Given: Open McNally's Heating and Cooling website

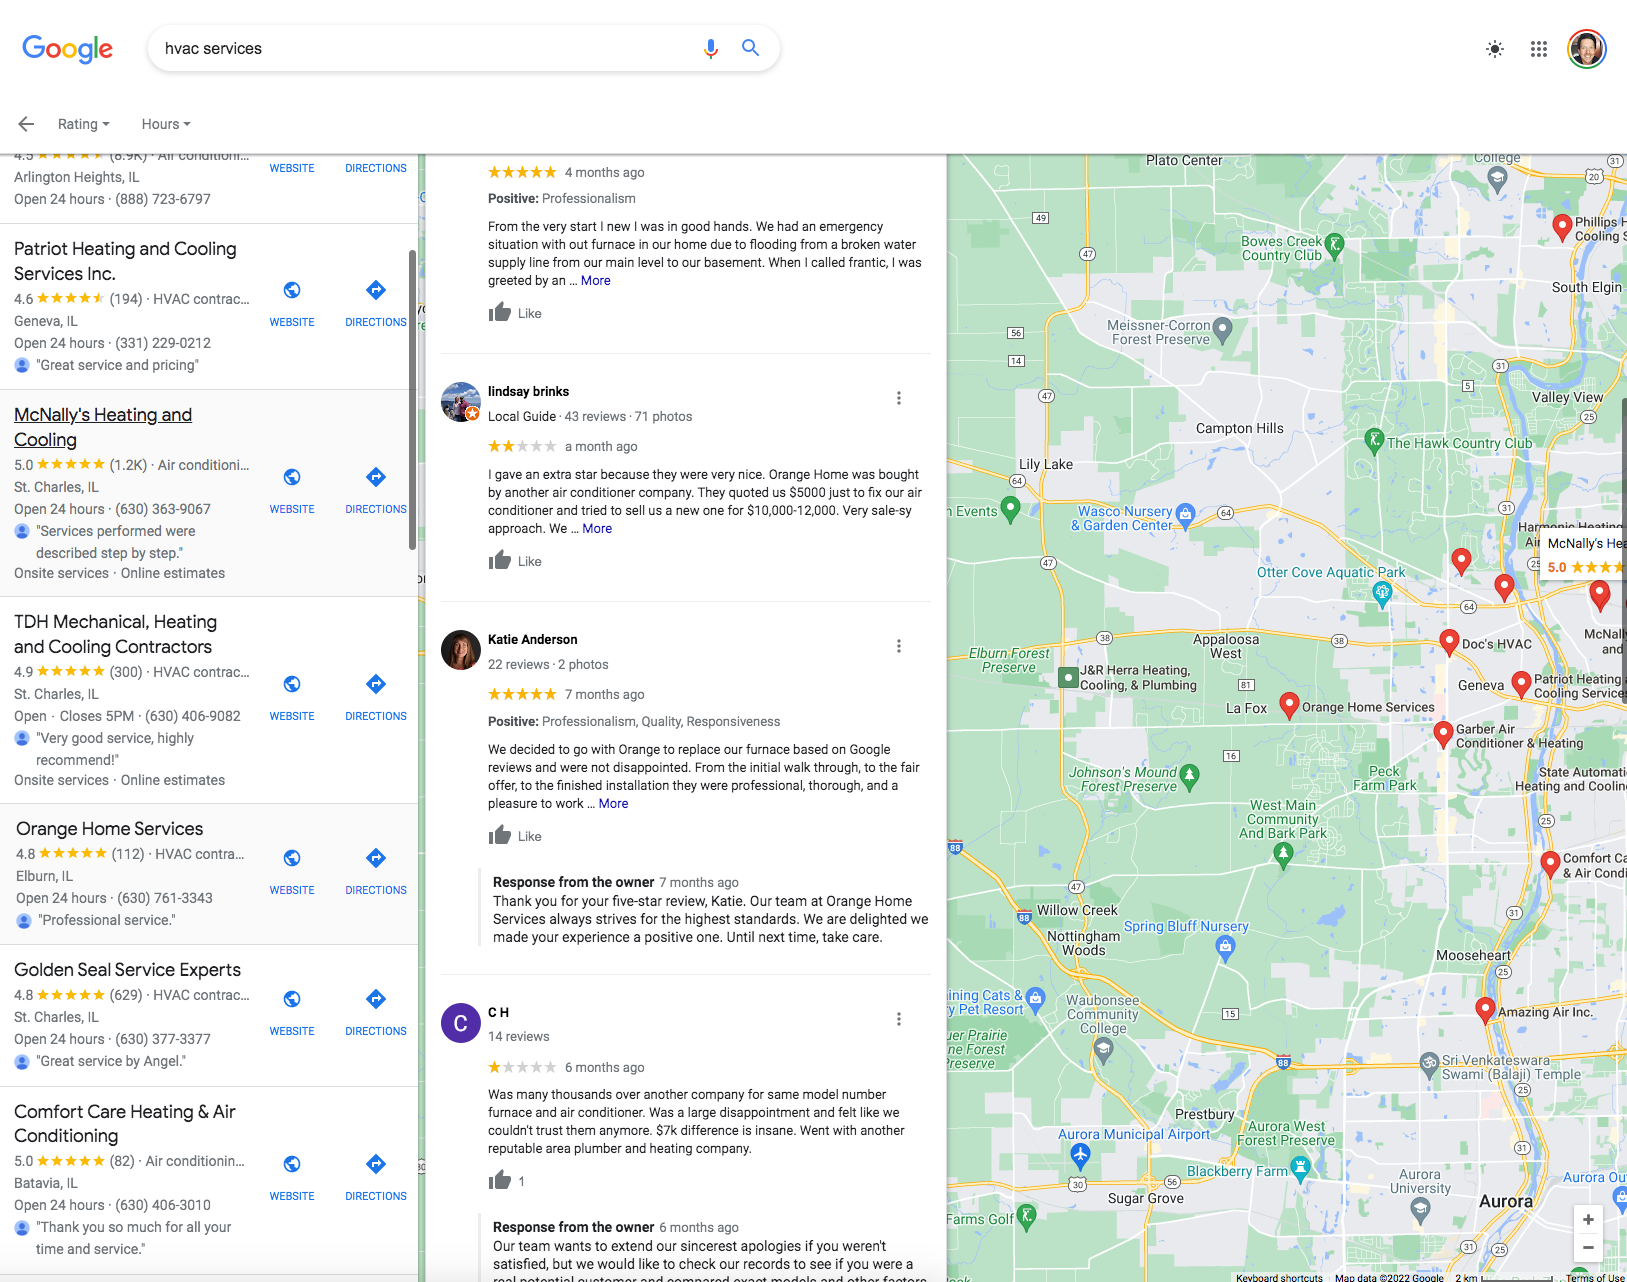Looking at the screenshot, I should click(292, 490).
